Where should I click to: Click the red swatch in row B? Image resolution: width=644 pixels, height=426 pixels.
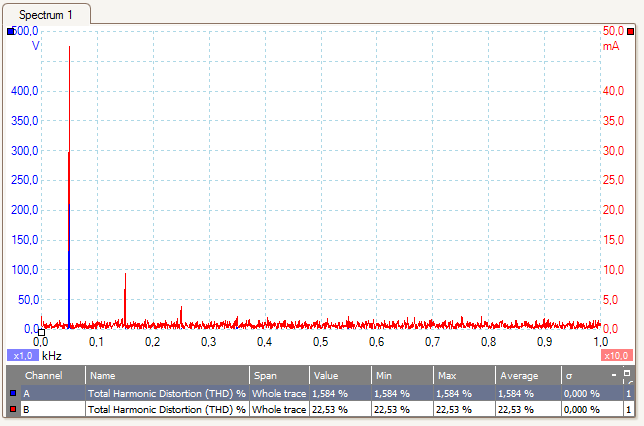click(12, 409)
